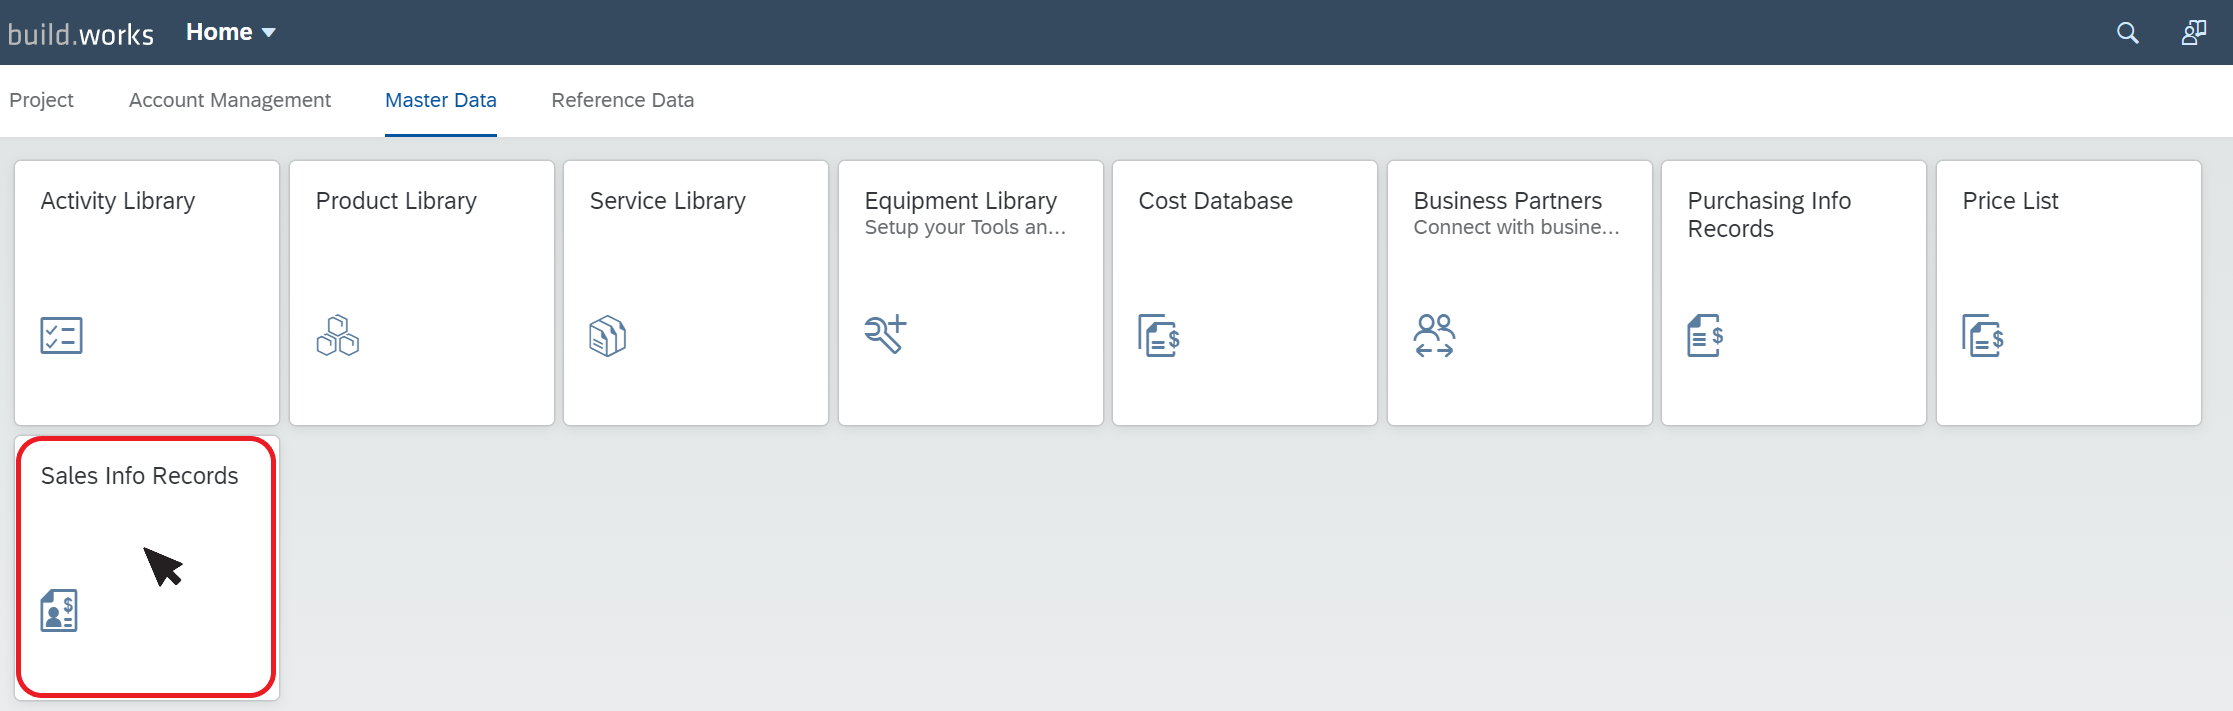Open the Purchasing Info Records tile title
Viewport: 2233px width, 711px height.
coord(1770,215)
